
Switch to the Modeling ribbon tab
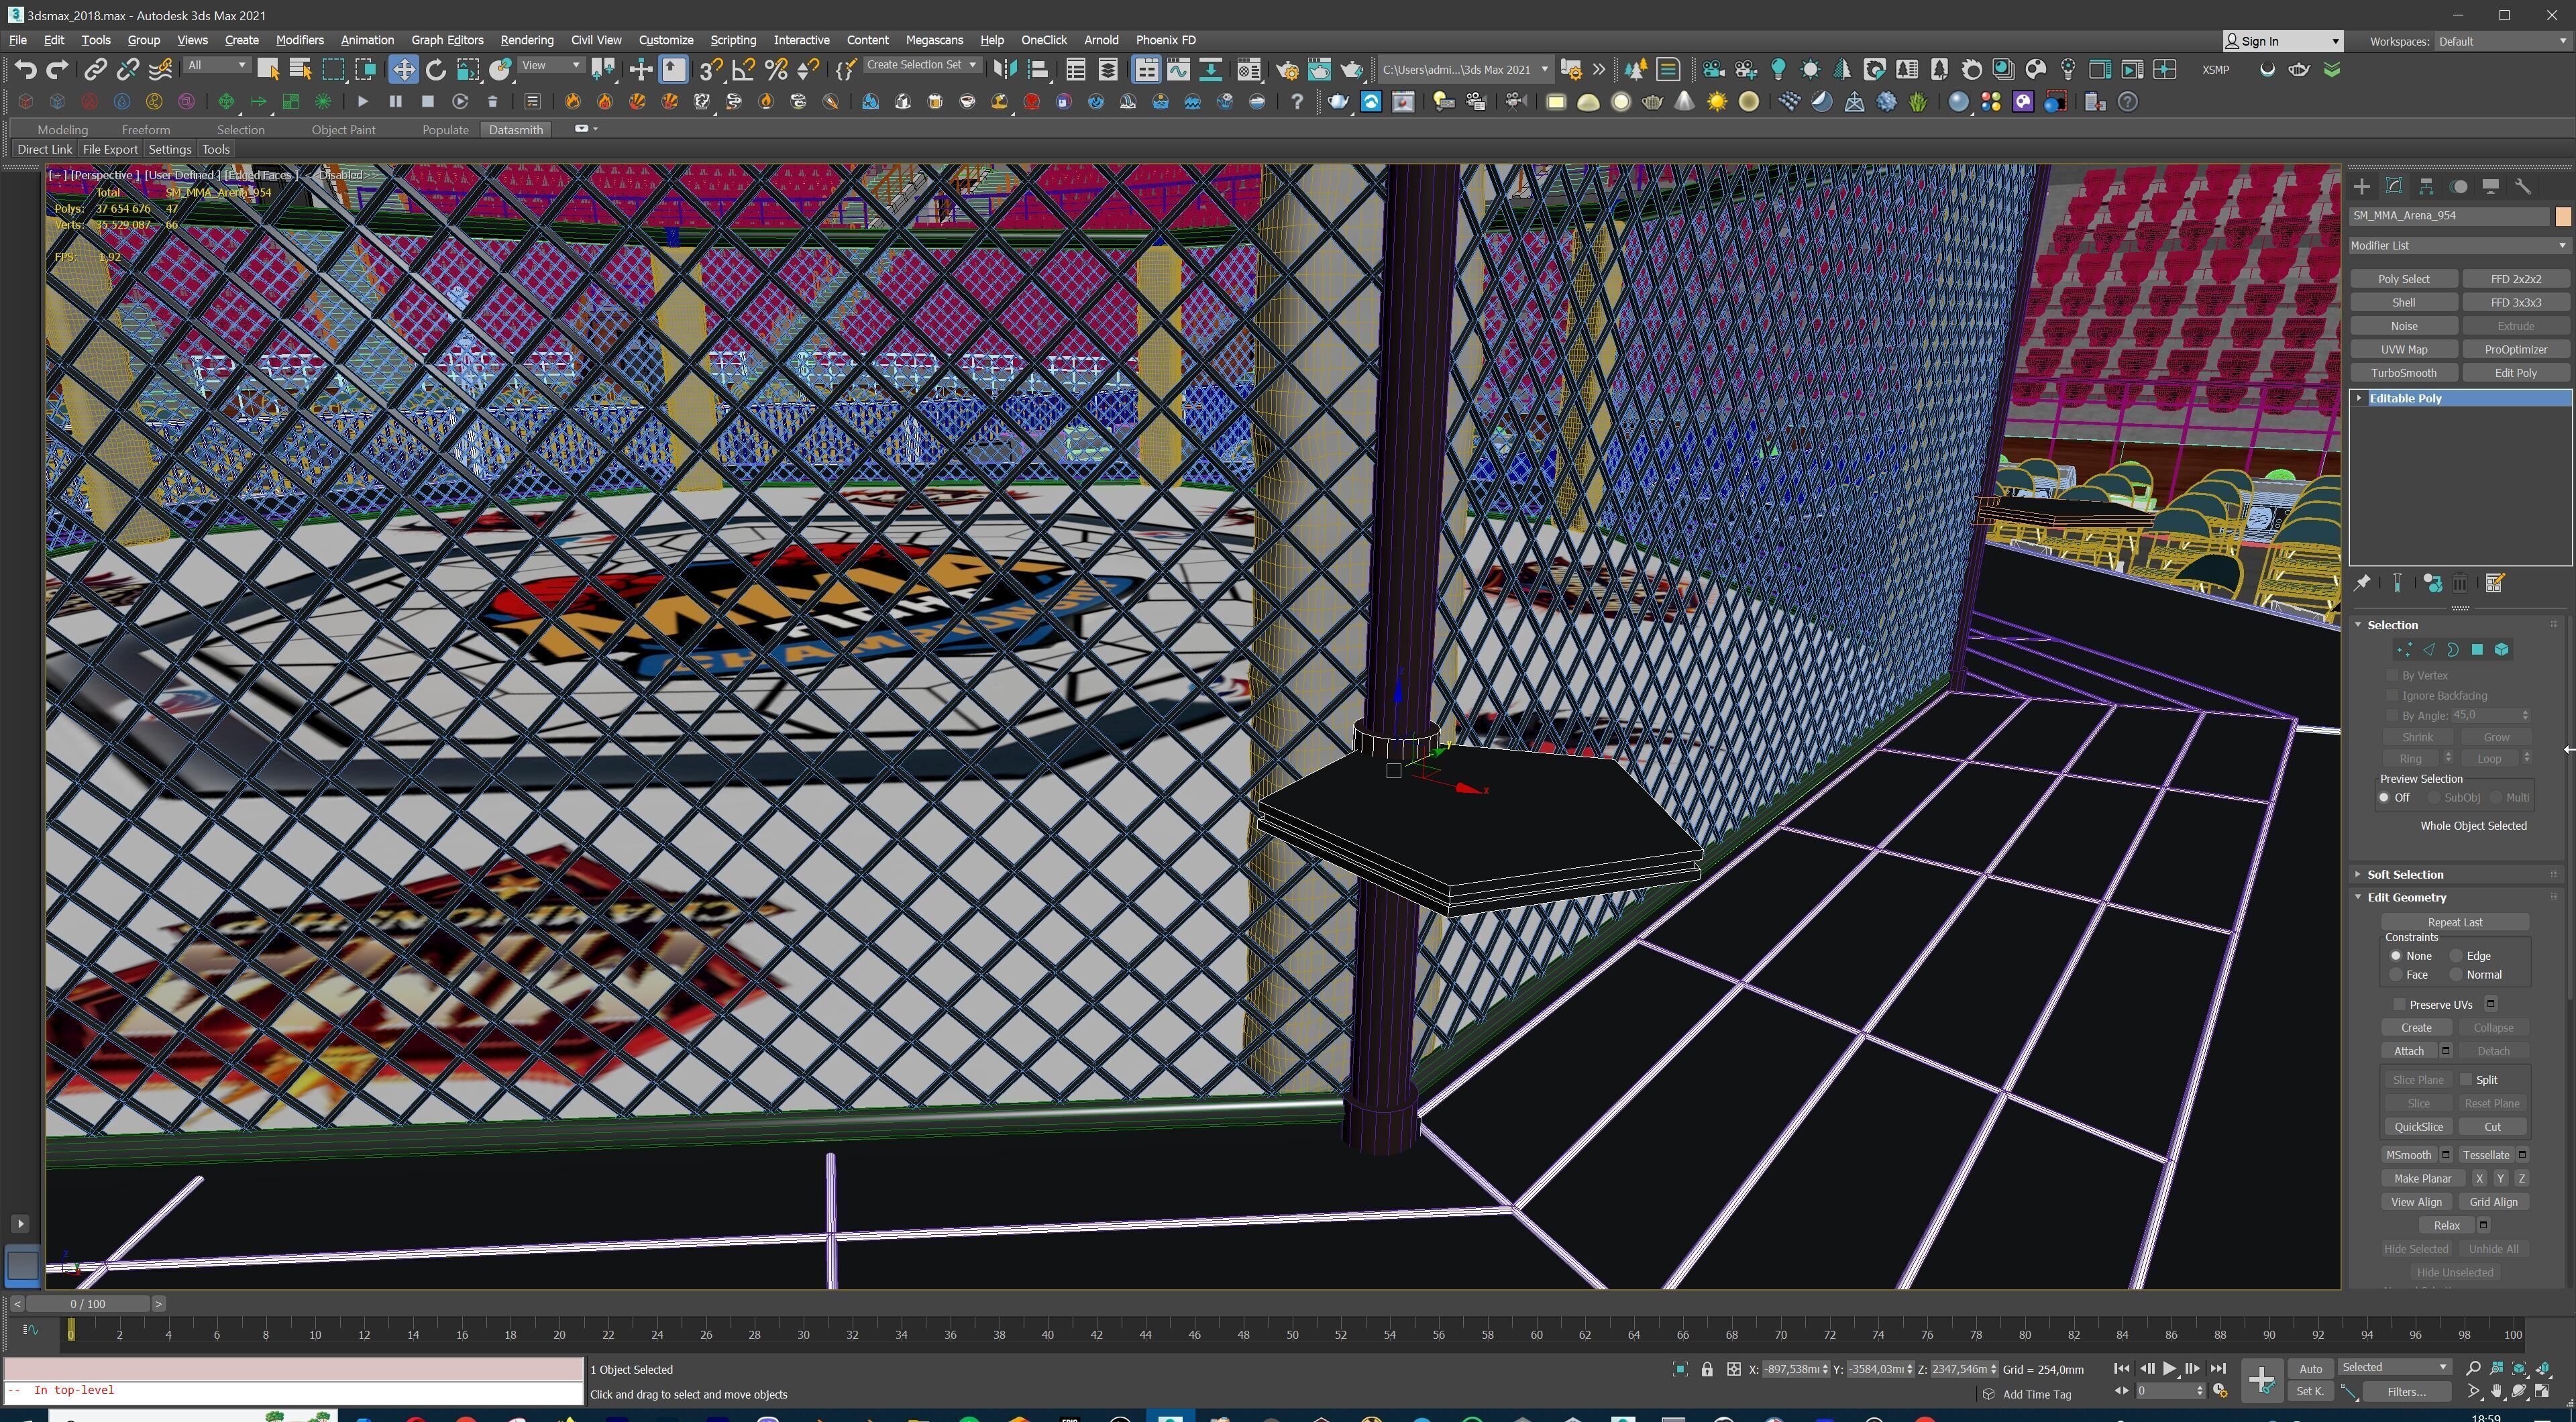[62, 130]
